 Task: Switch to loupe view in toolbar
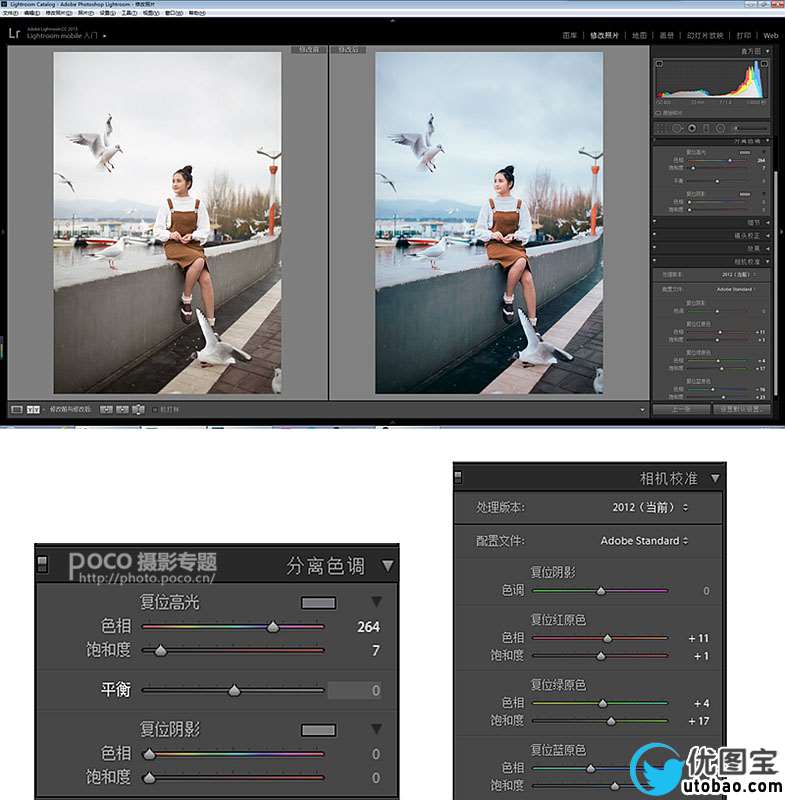(17, 409)
